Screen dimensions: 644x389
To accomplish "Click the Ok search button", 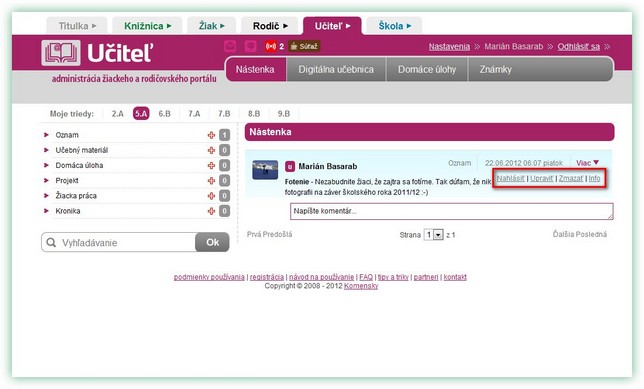I will [x=212, y=242].
